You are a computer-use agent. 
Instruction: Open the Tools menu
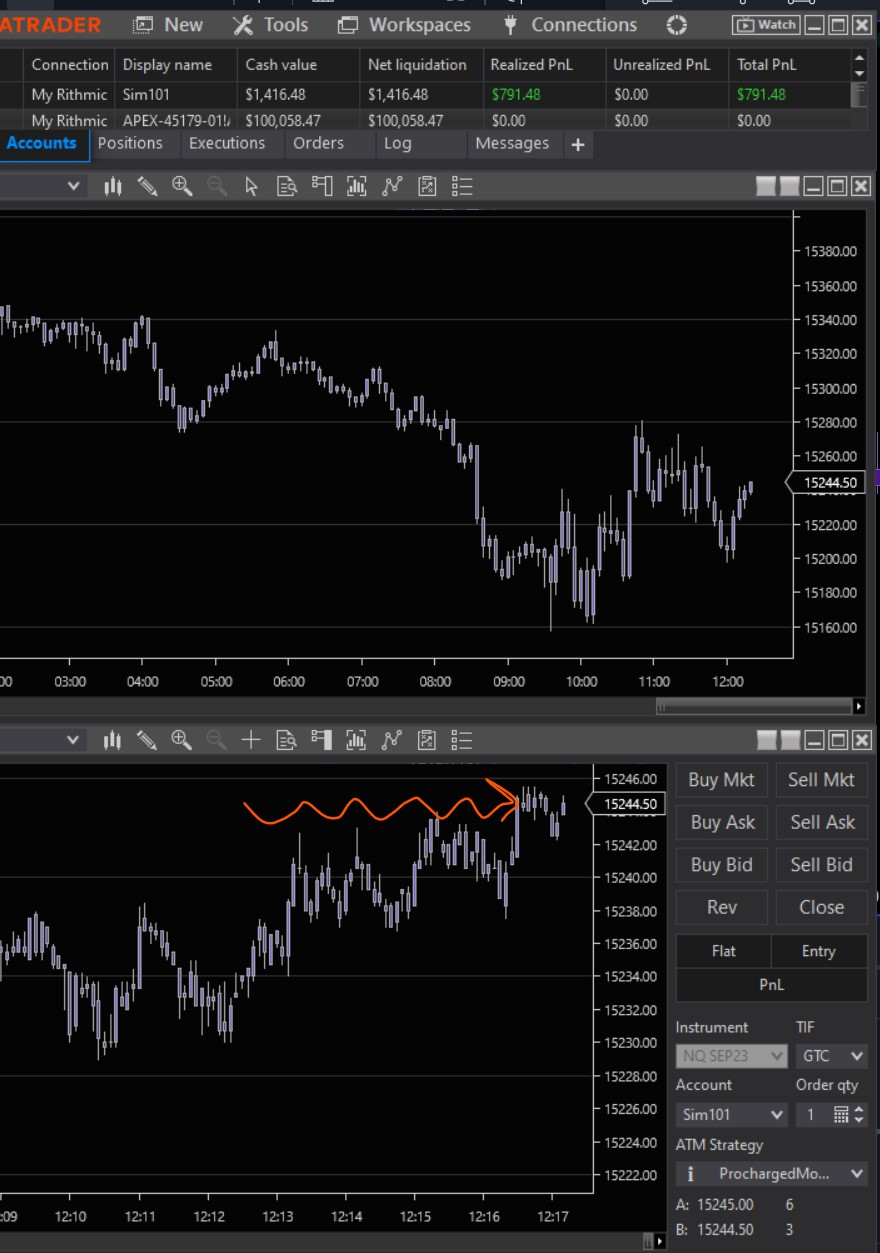point(273,25)
